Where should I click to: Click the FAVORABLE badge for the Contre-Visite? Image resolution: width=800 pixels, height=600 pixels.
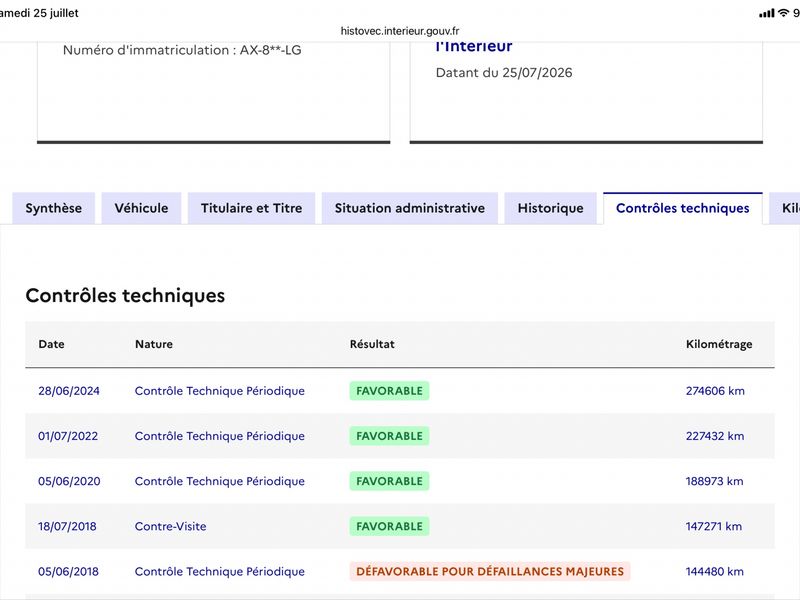[389, 527]
